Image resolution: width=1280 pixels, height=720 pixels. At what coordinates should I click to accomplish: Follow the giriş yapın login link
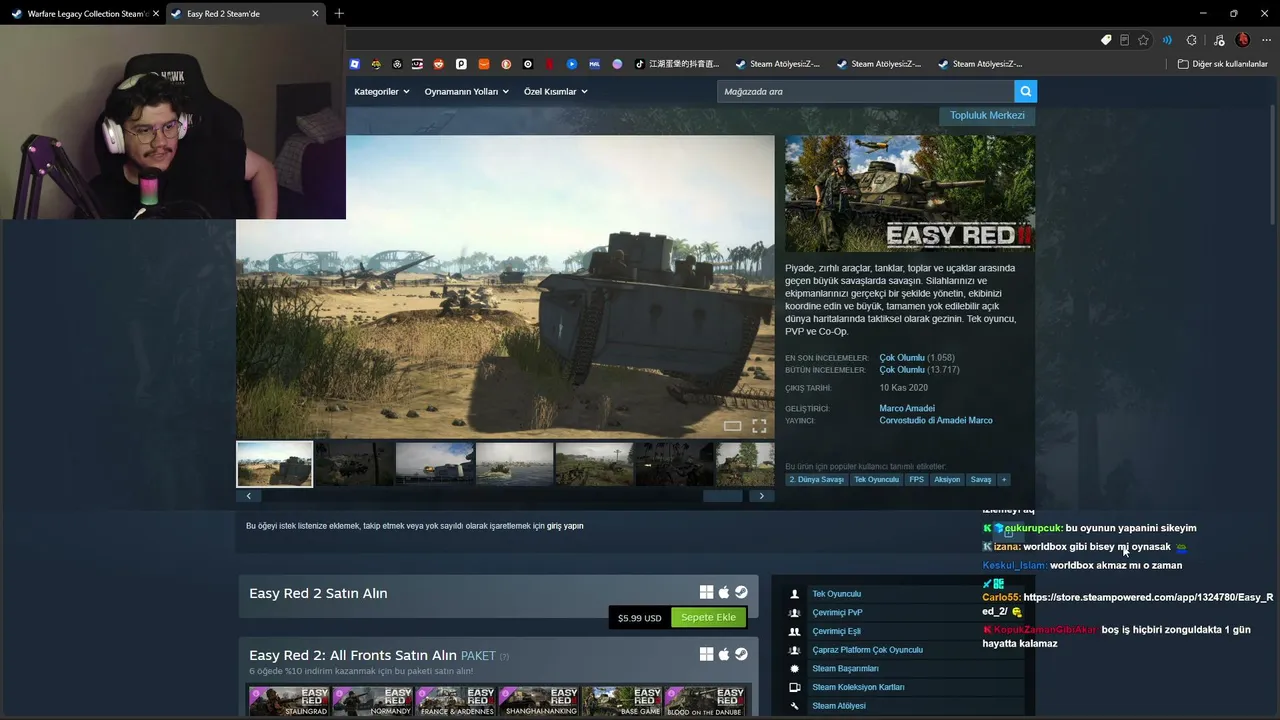pos(565,526)
